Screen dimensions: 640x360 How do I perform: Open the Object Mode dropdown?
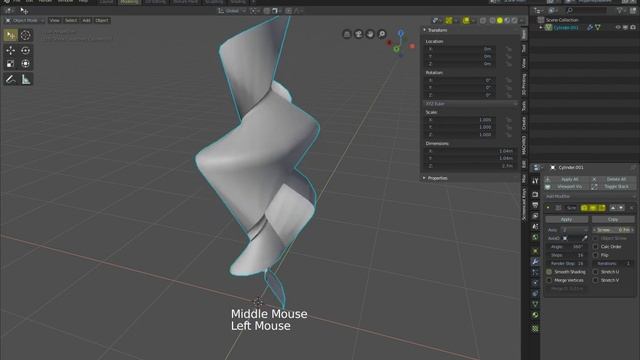point(24,20)
